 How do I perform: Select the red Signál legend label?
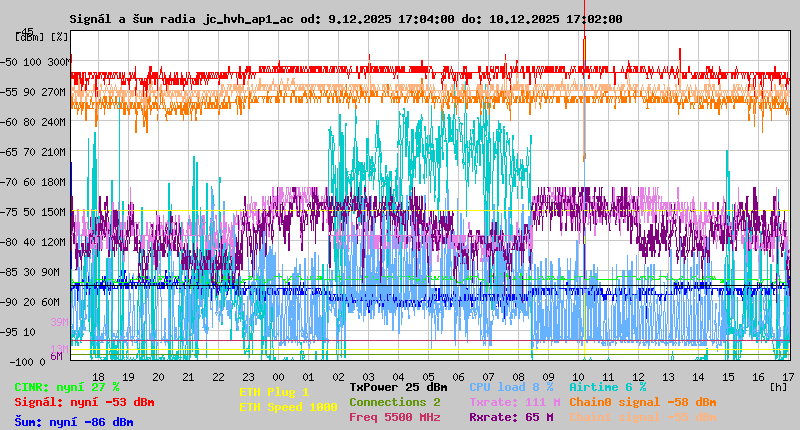84,402
